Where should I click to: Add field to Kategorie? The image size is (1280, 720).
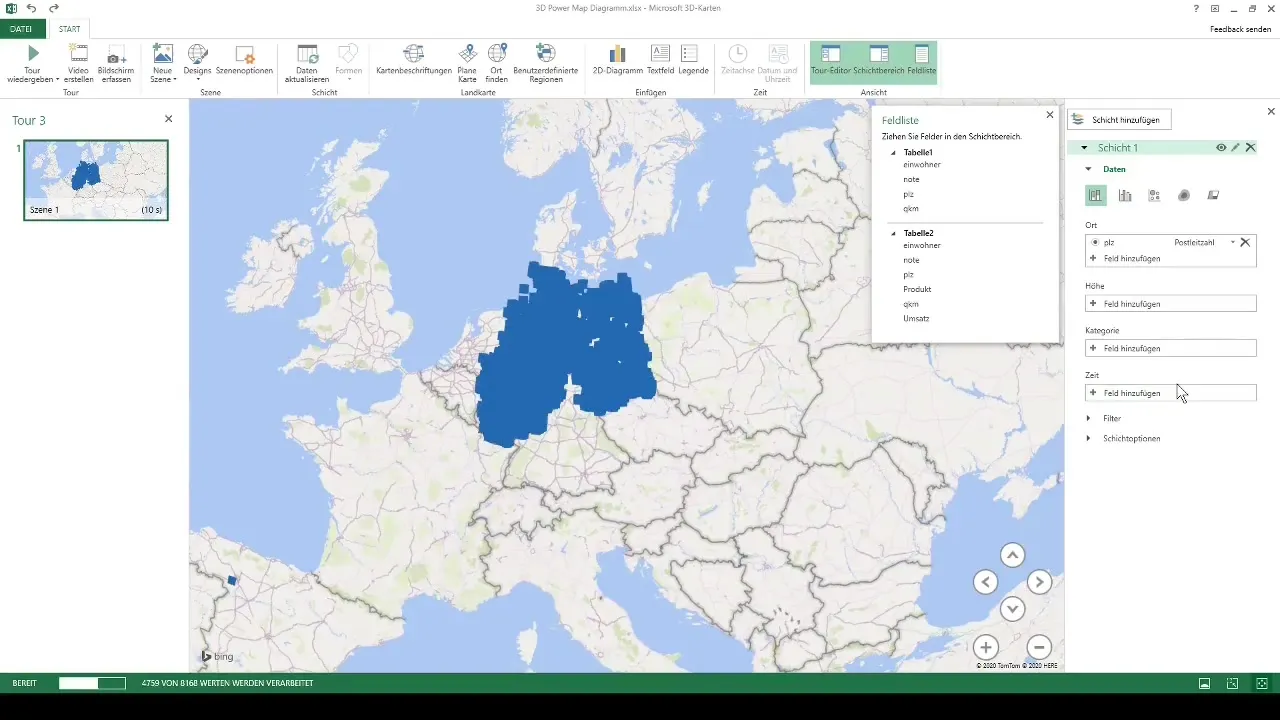[x=1170, y=348]
